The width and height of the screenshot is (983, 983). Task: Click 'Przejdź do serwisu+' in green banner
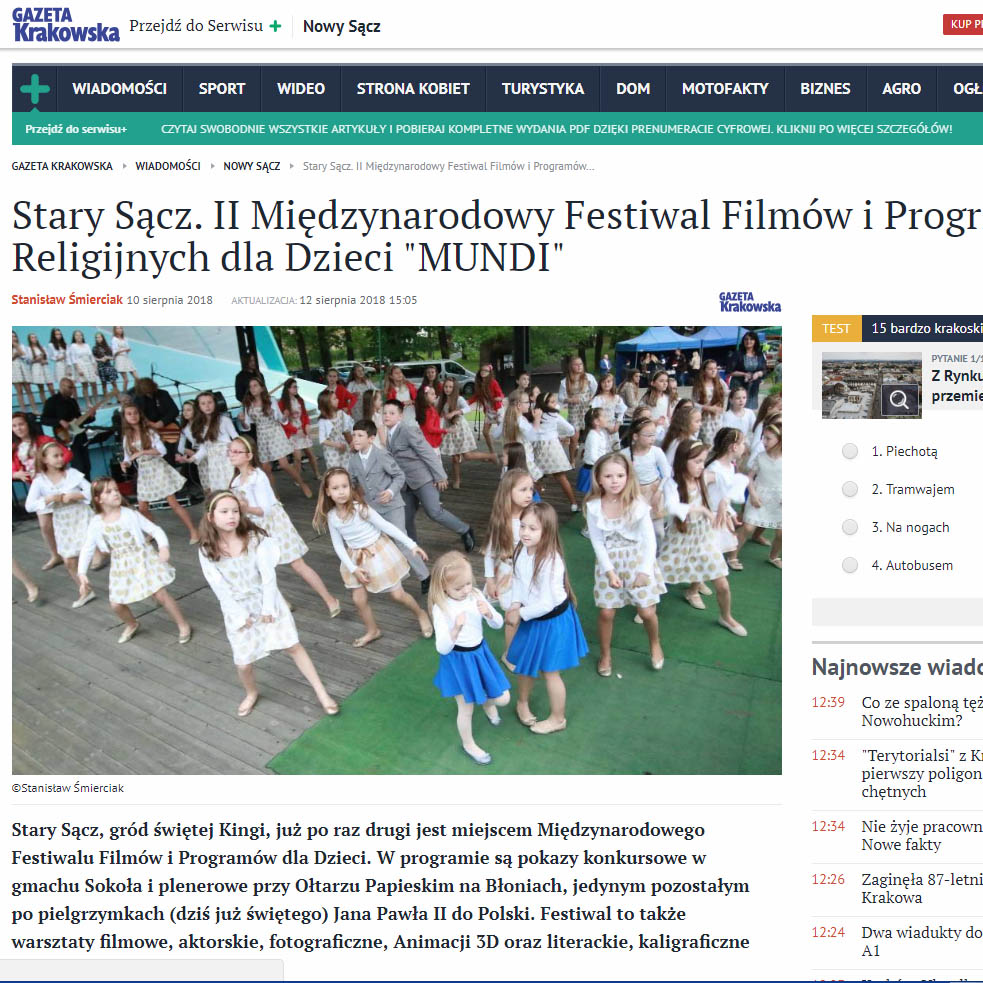[76, 129]
